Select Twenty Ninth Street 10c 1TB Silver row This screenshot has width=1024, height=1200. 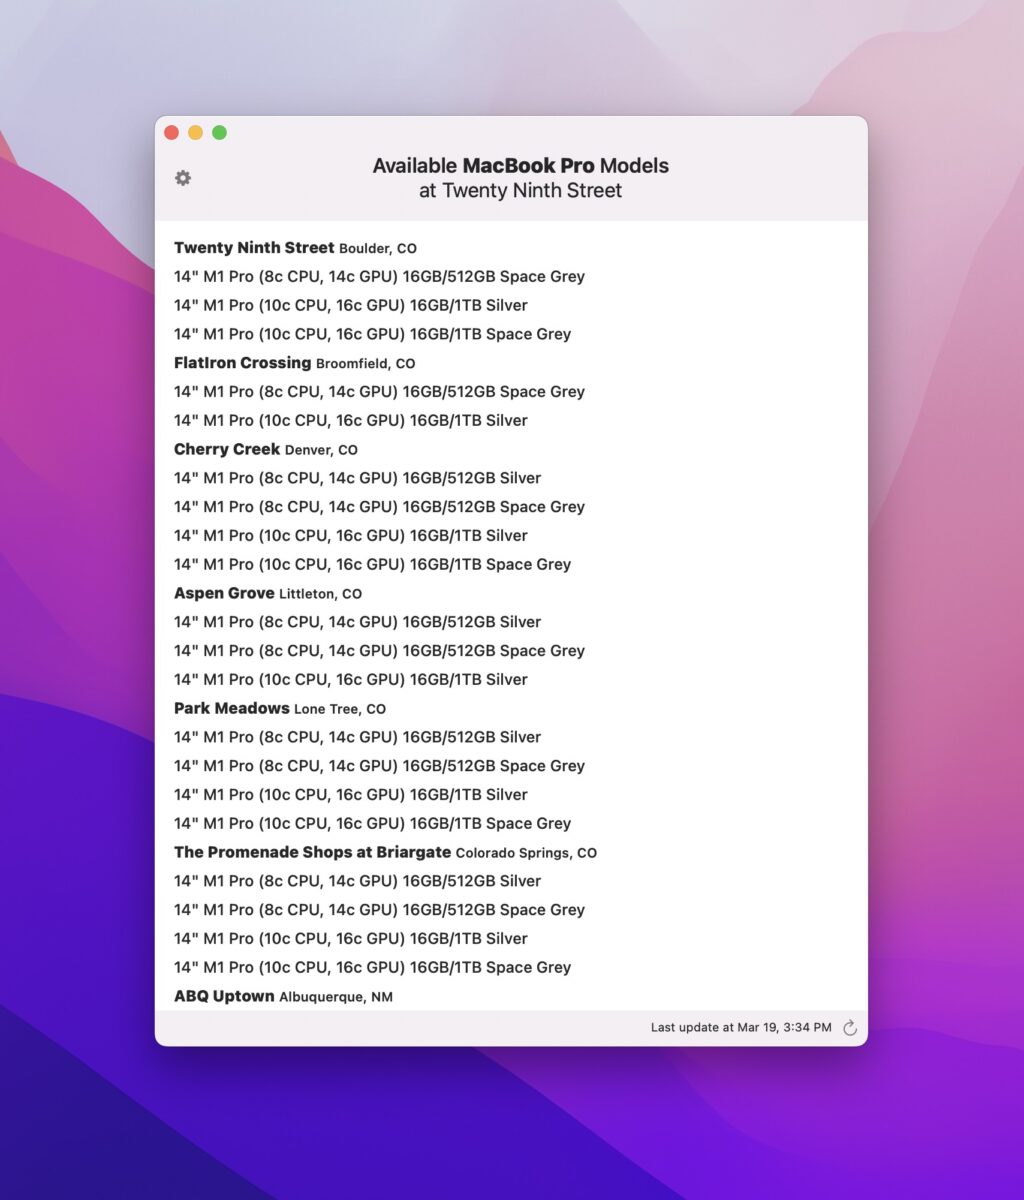pos(351,305)
